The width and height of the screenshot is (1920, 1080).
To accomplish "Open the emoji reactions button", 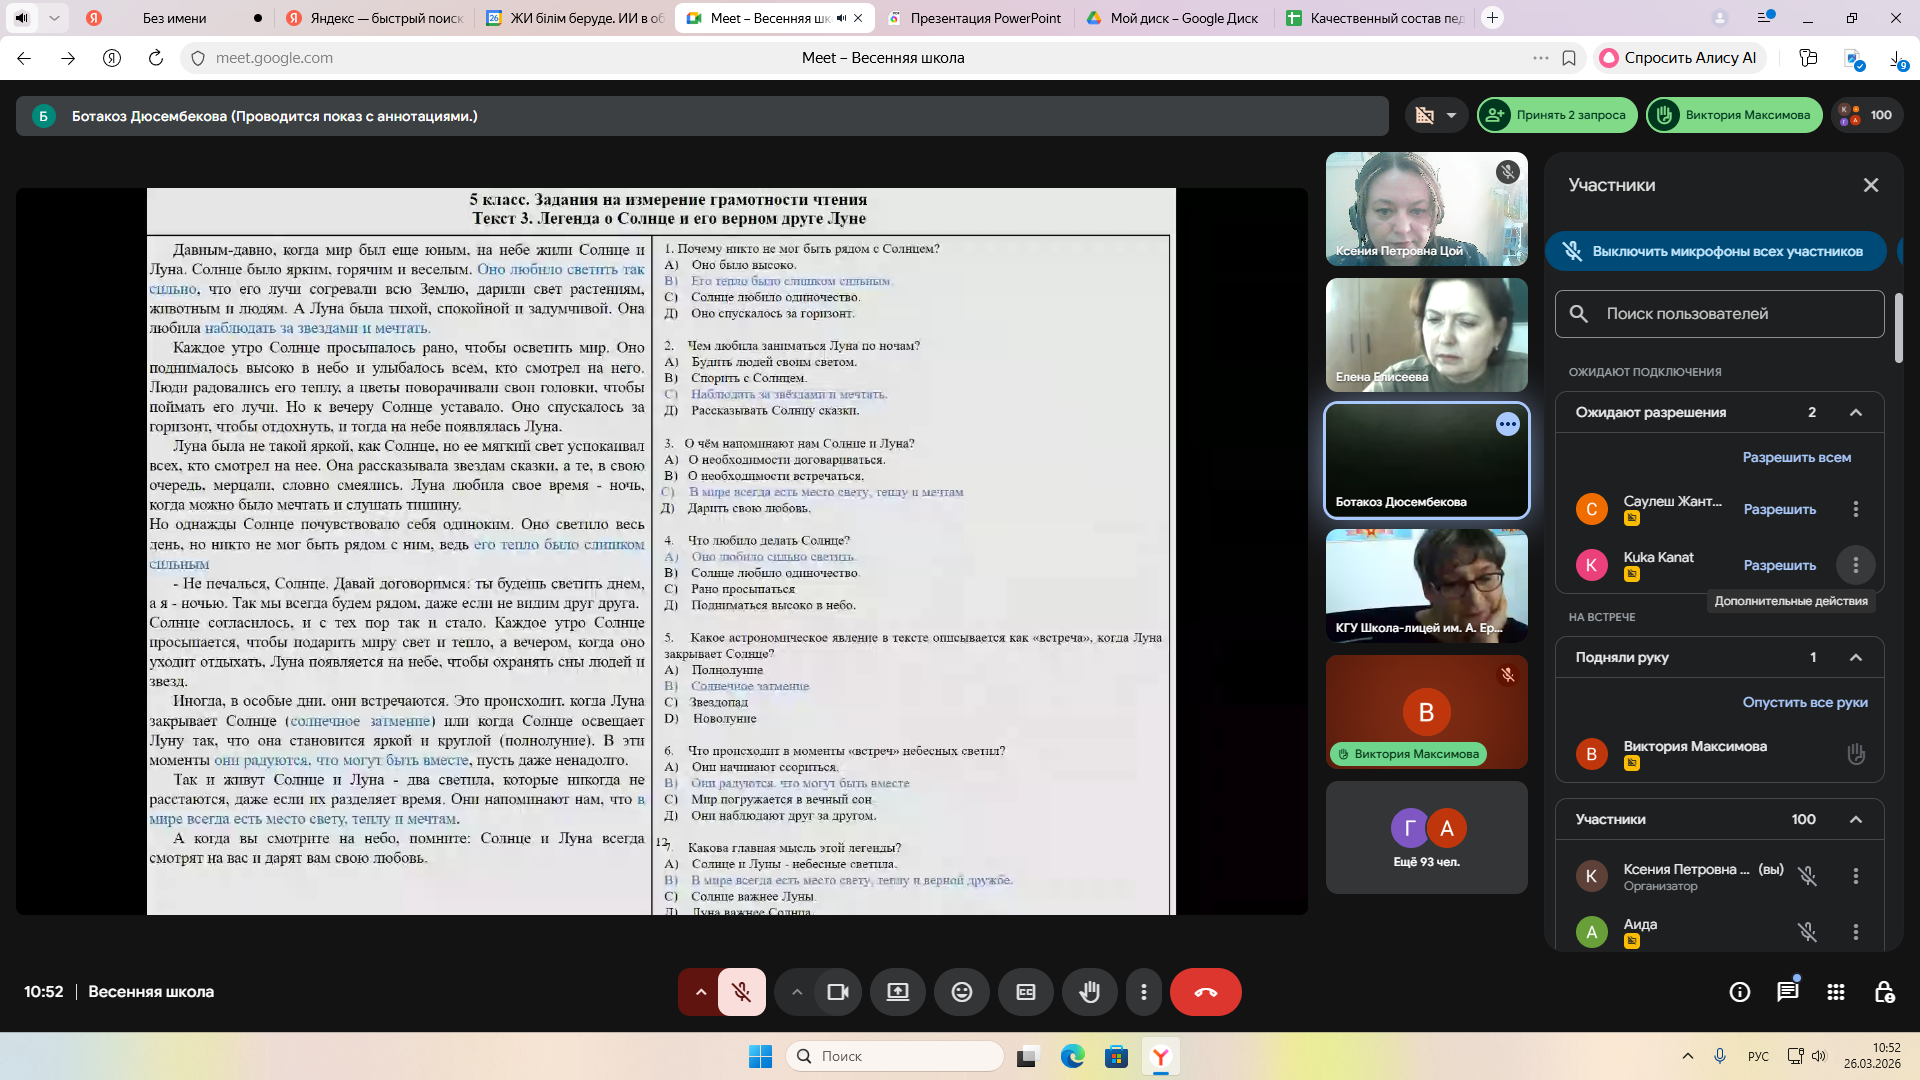I will (961, 992).
